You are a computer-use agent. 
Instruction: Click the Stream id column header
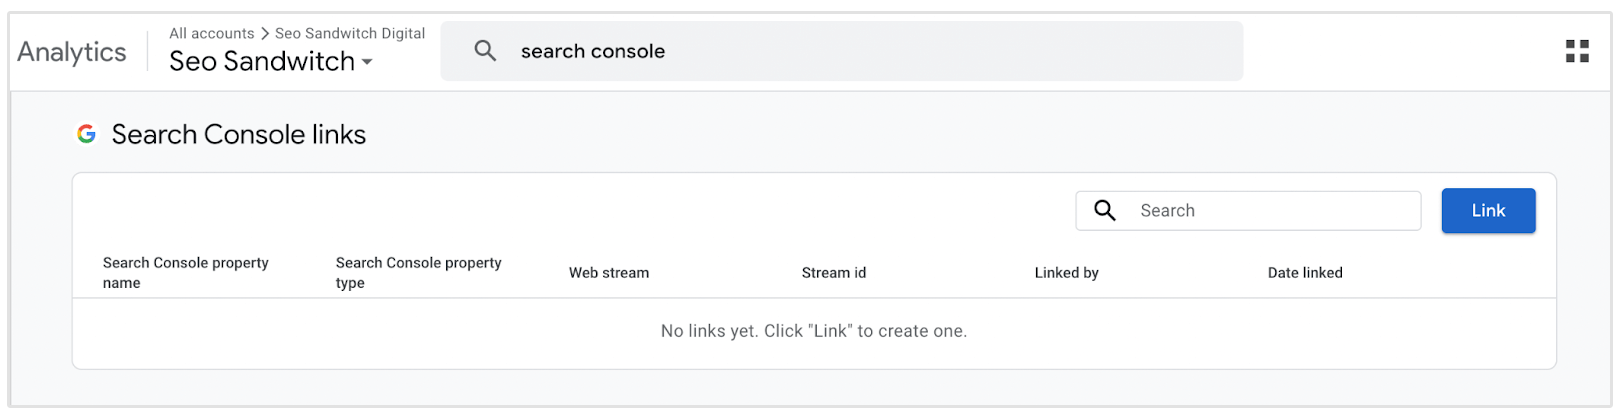[834, 272]
